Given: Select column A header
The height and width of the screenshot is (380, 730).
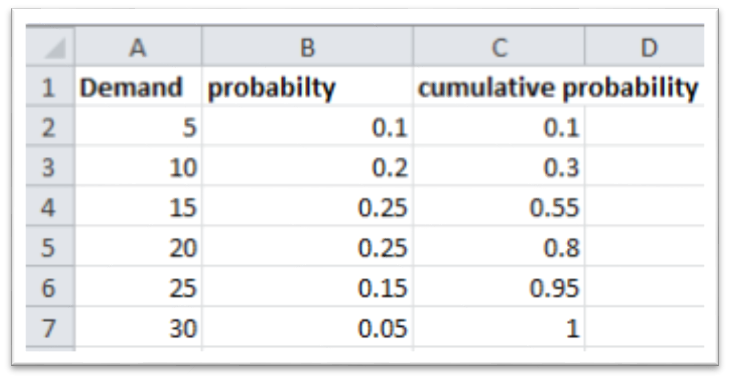Looking at the screenshot, I should pyautogui.click(x=138, y=46).
